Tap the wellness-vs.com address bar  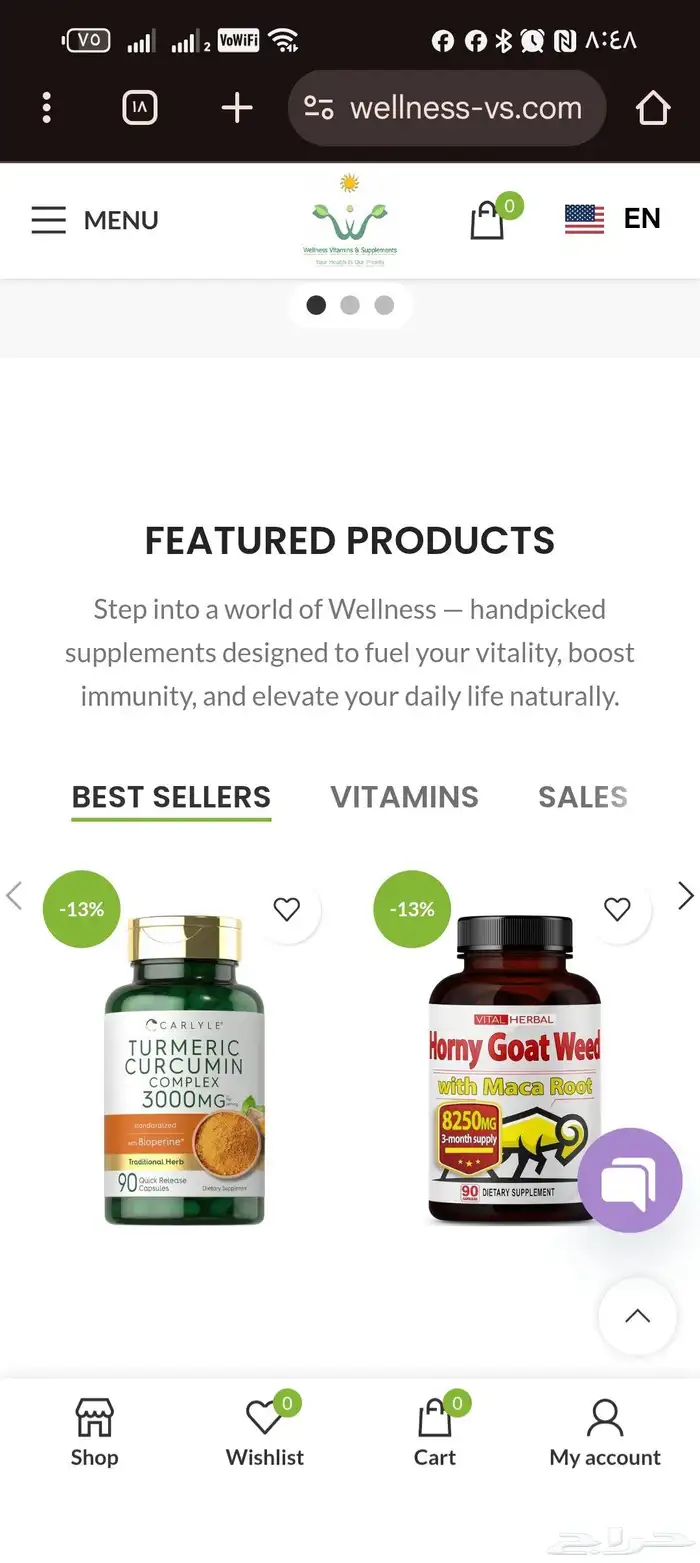(447, 107)
